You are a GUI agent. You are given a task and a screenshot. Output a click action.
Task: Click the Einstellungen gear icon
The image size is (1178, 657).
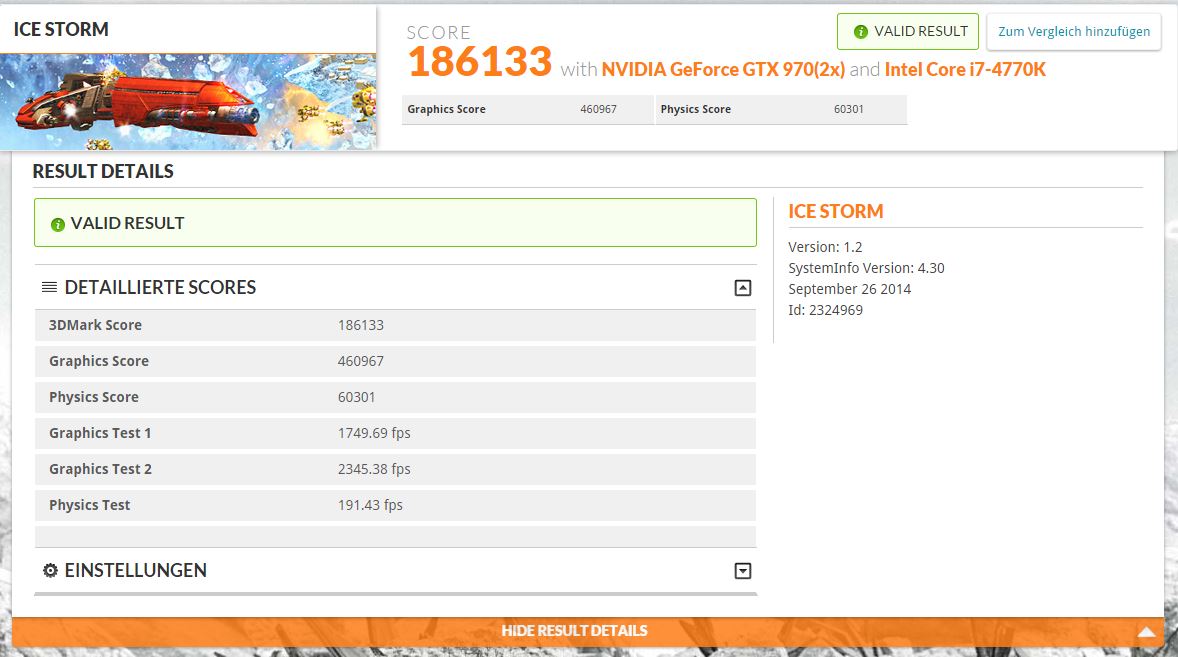pos(50,571)
